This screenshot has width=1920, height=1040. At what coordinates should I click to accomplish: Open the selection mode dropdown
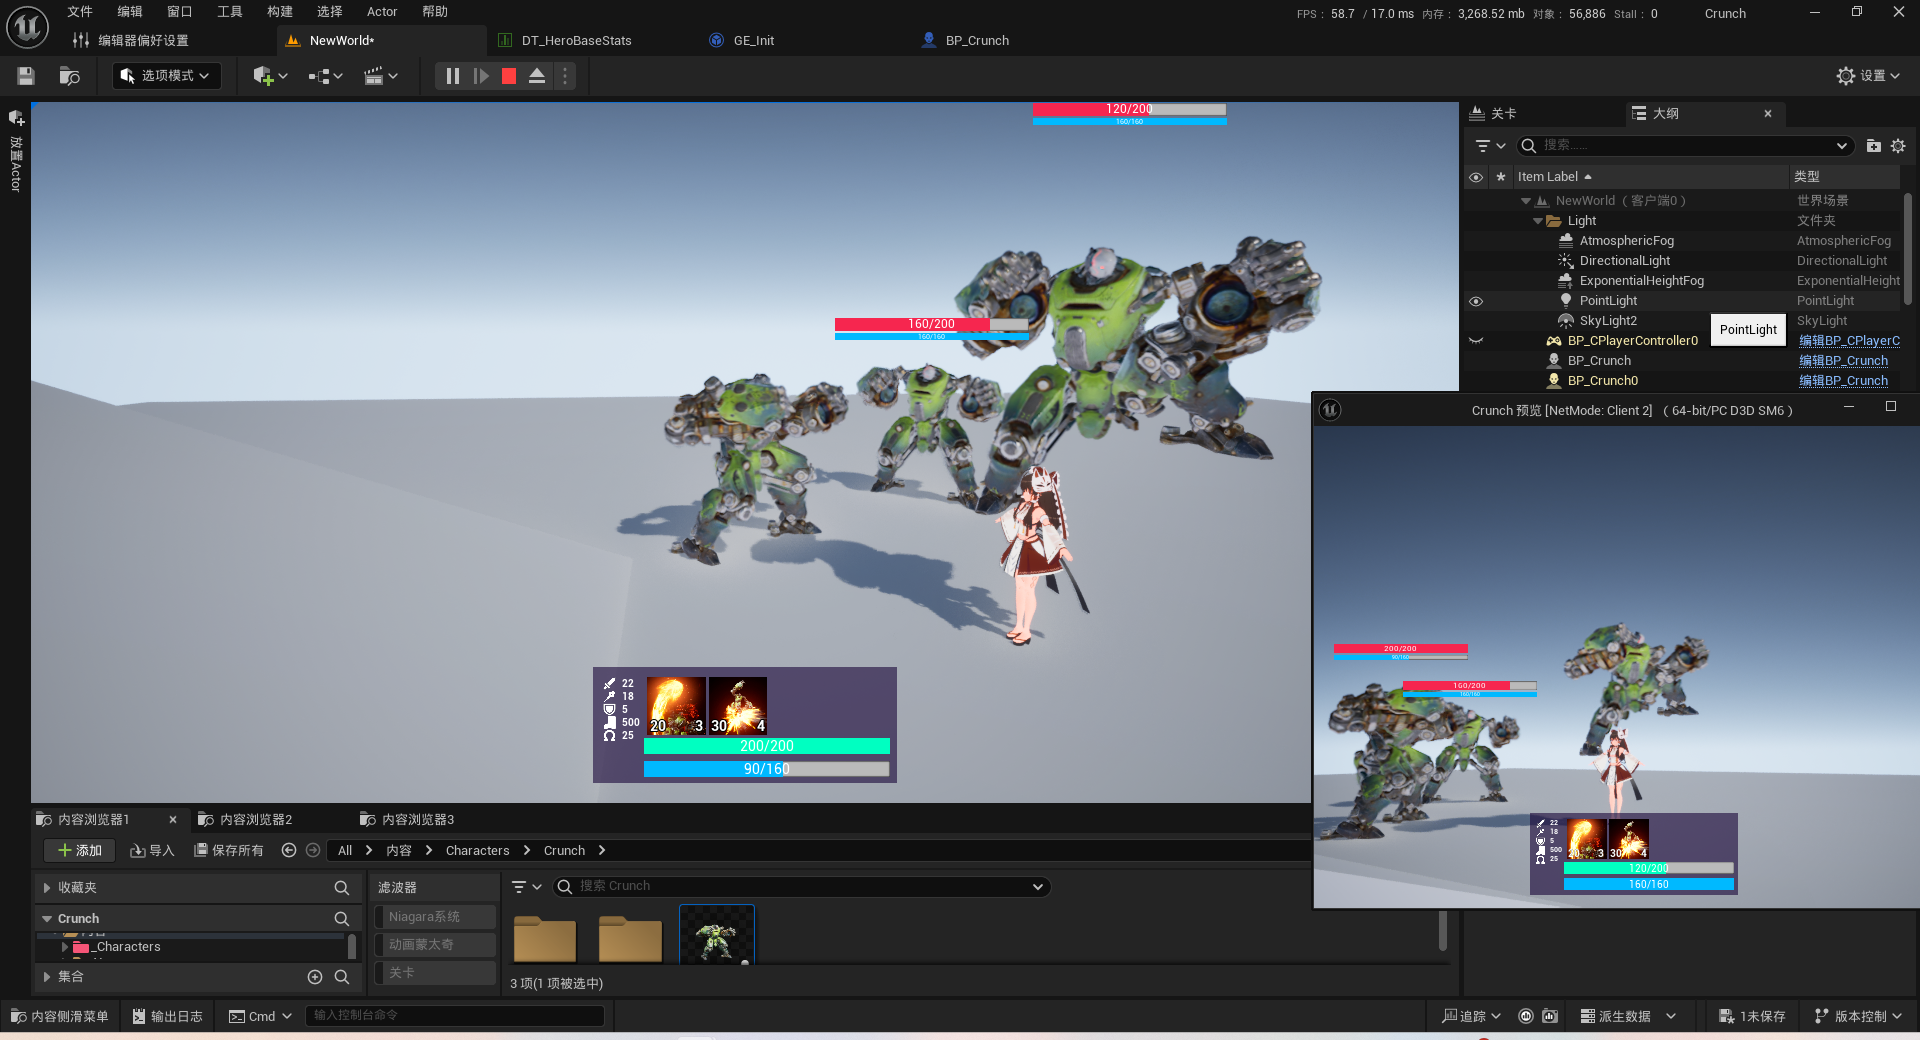coord(166,76)
